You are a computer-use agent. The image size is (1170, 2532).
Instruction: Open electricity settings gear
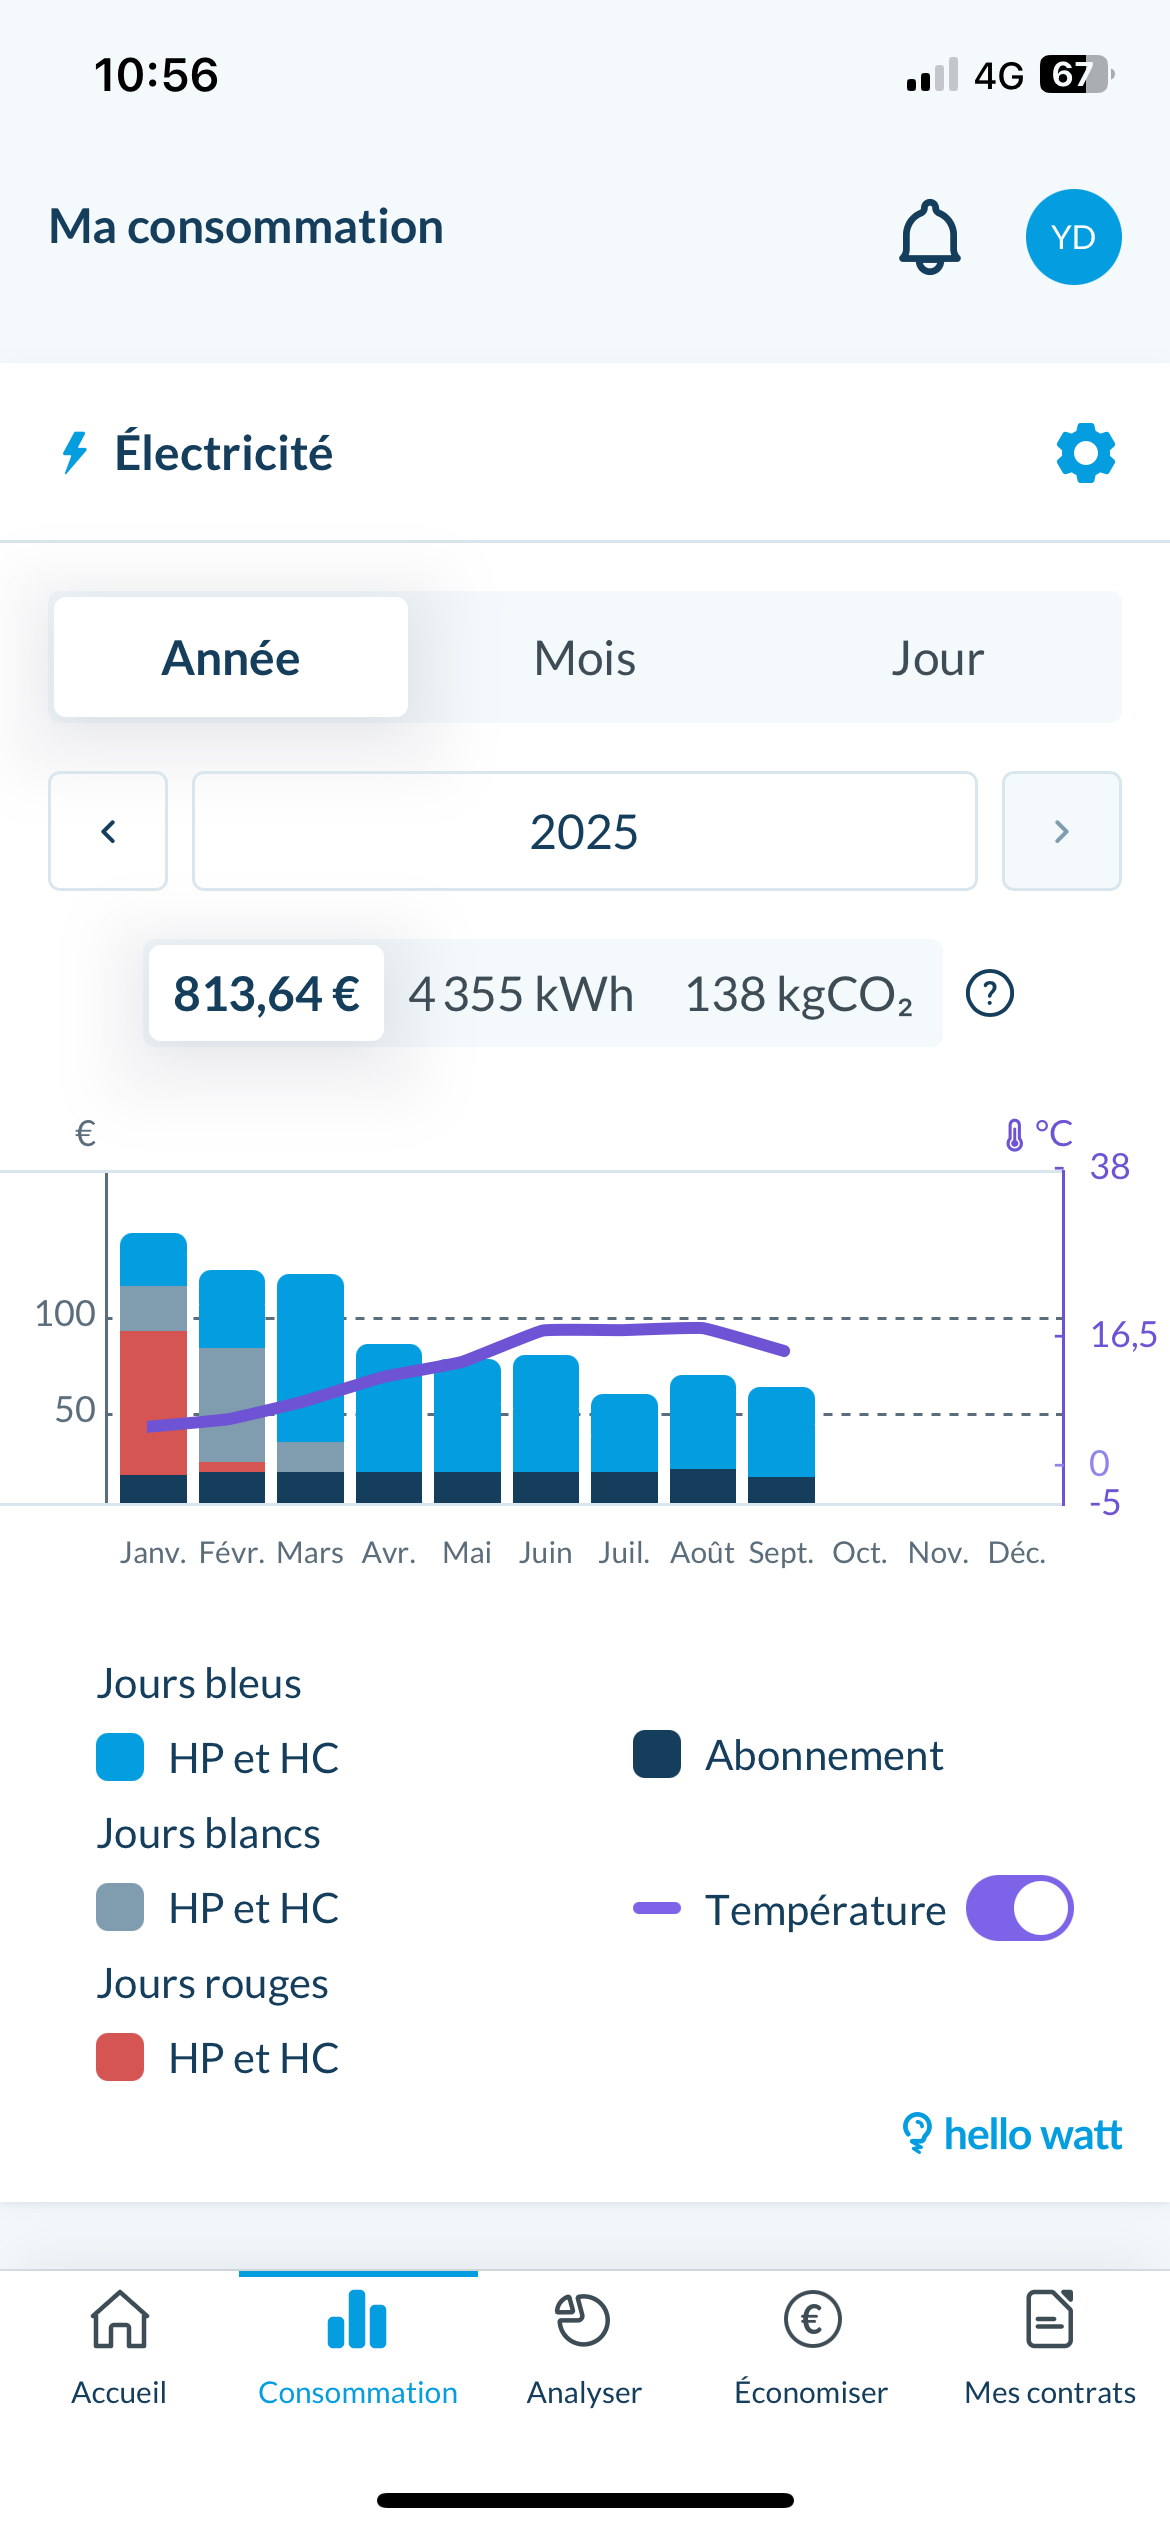click(1085, 453)
